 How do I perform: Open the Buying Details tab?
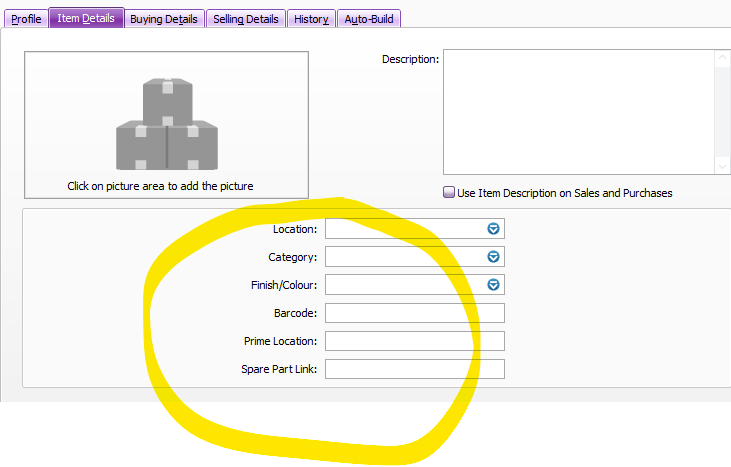tap(166, 19)
